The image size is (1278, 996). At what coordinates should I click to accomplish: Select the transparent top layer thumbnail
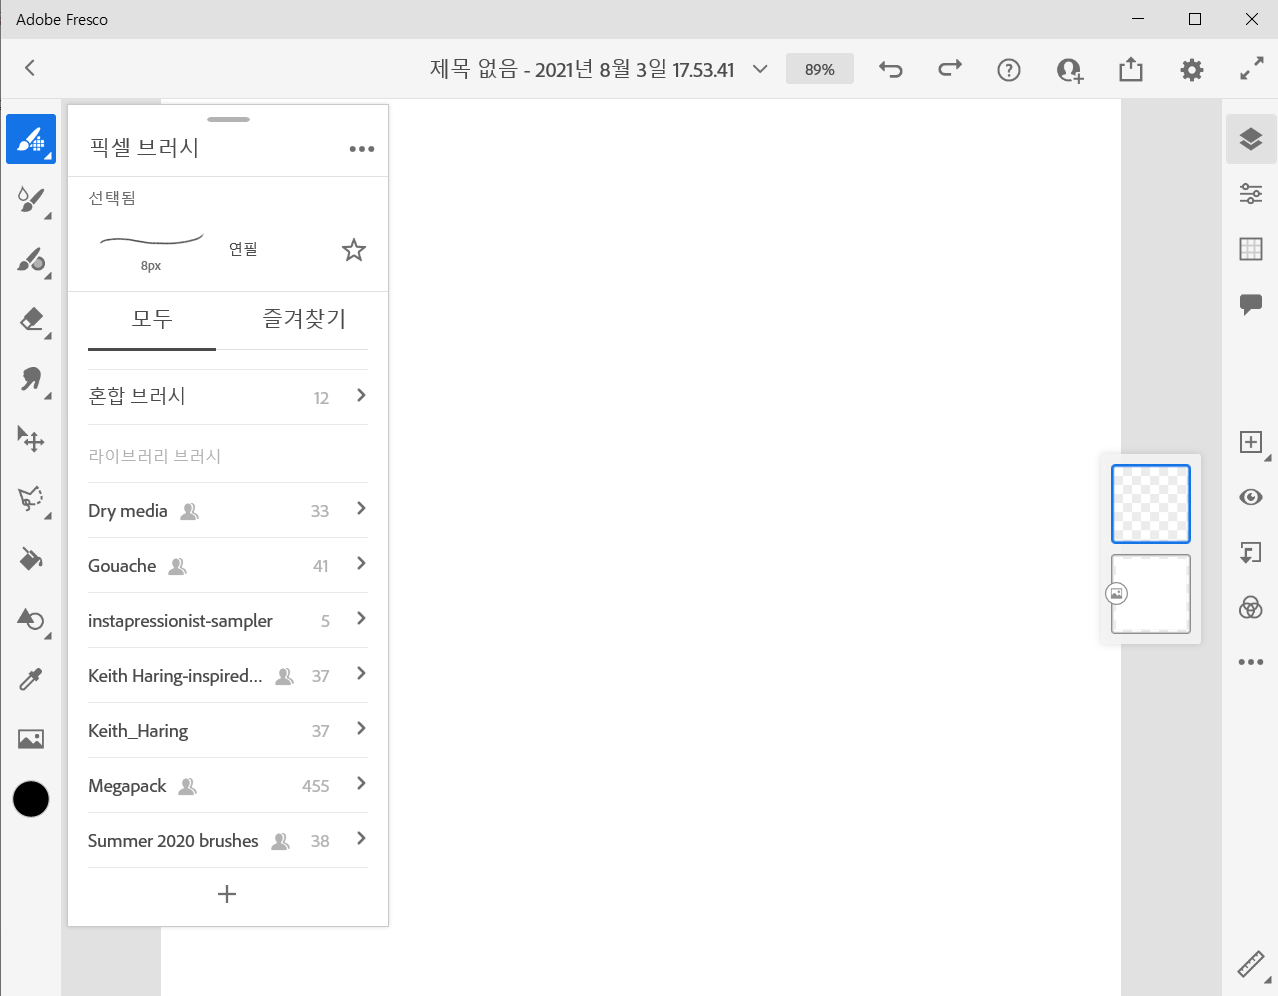click(1151, 504)
